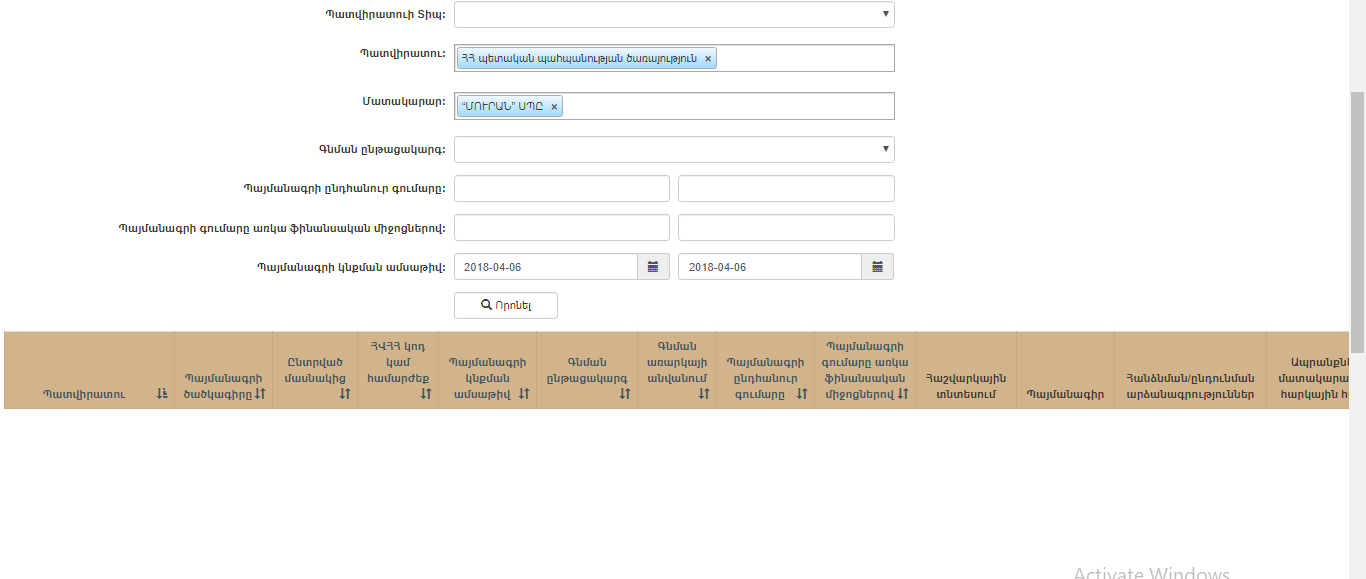Viewport: 1366px width, 579px height.
Task: Sort by Պայմանագրի ծածկագիրը column icon
Action: coord(260,394)
